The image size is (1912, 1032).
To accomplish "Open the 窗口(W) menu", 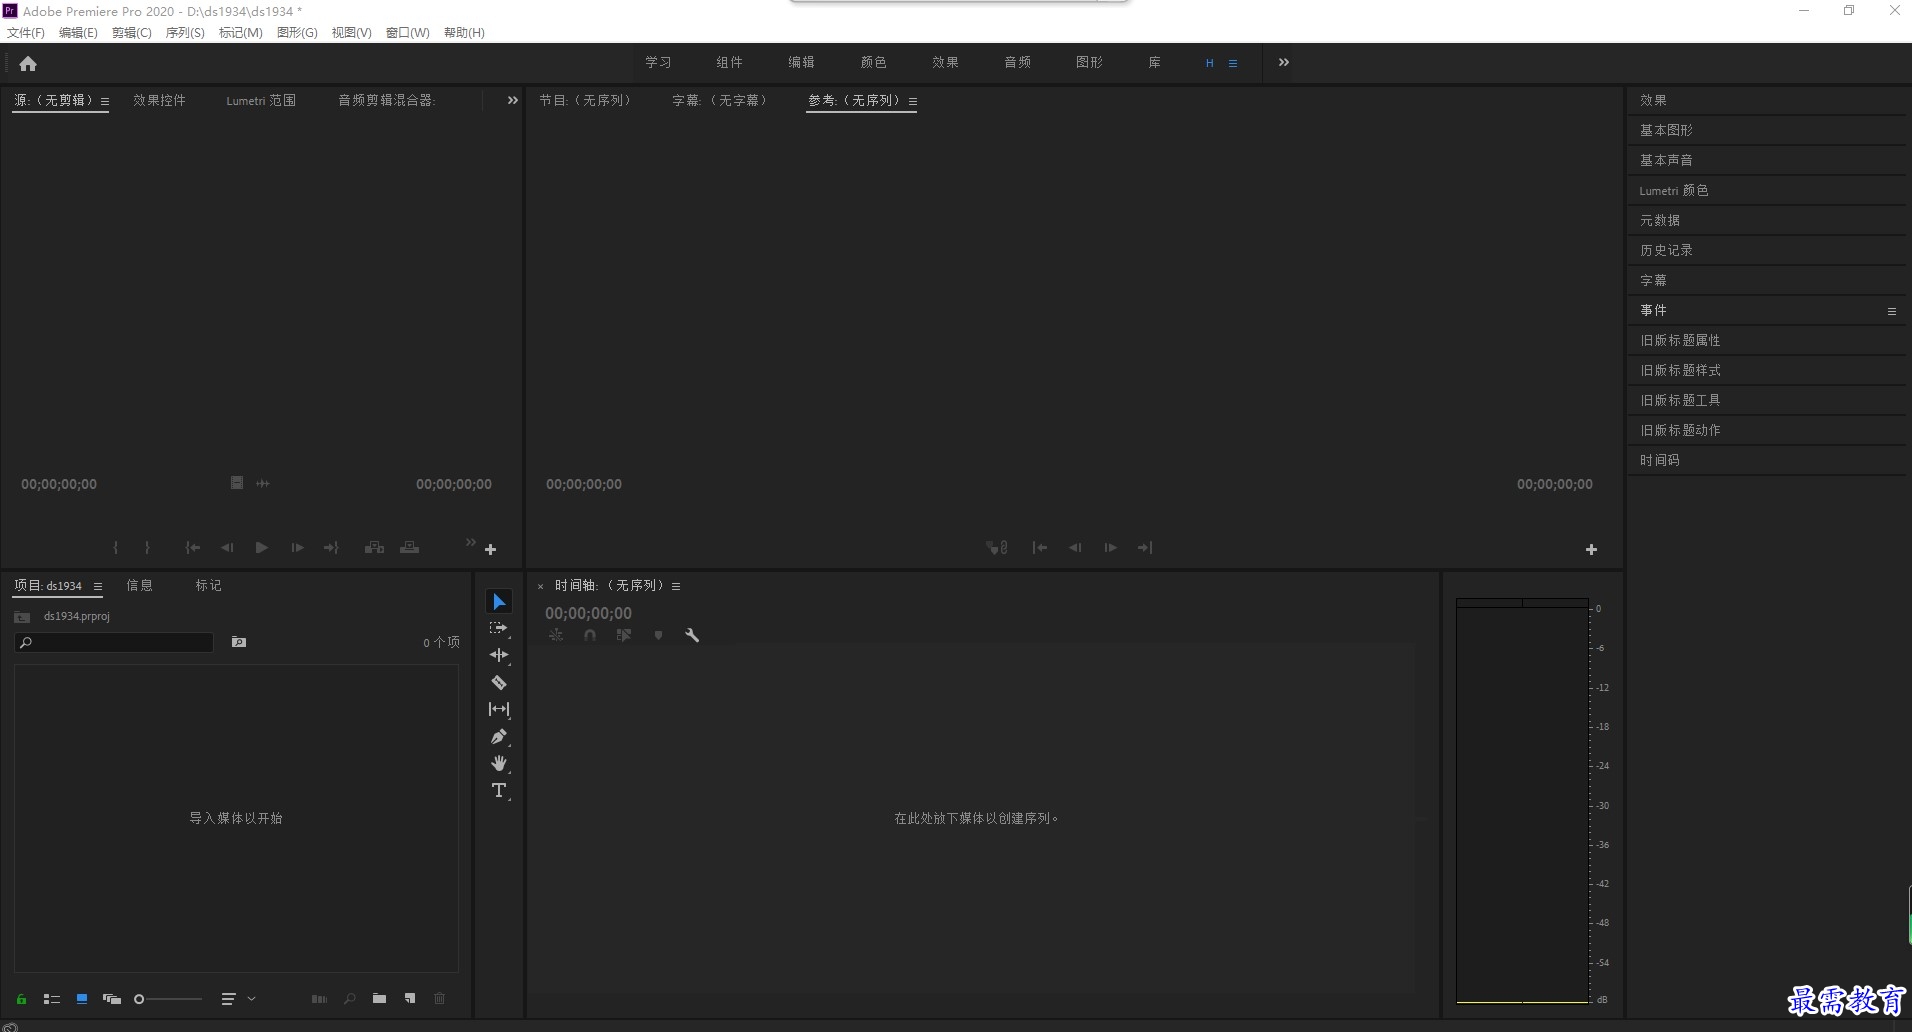I will click(x=408, y=33).
